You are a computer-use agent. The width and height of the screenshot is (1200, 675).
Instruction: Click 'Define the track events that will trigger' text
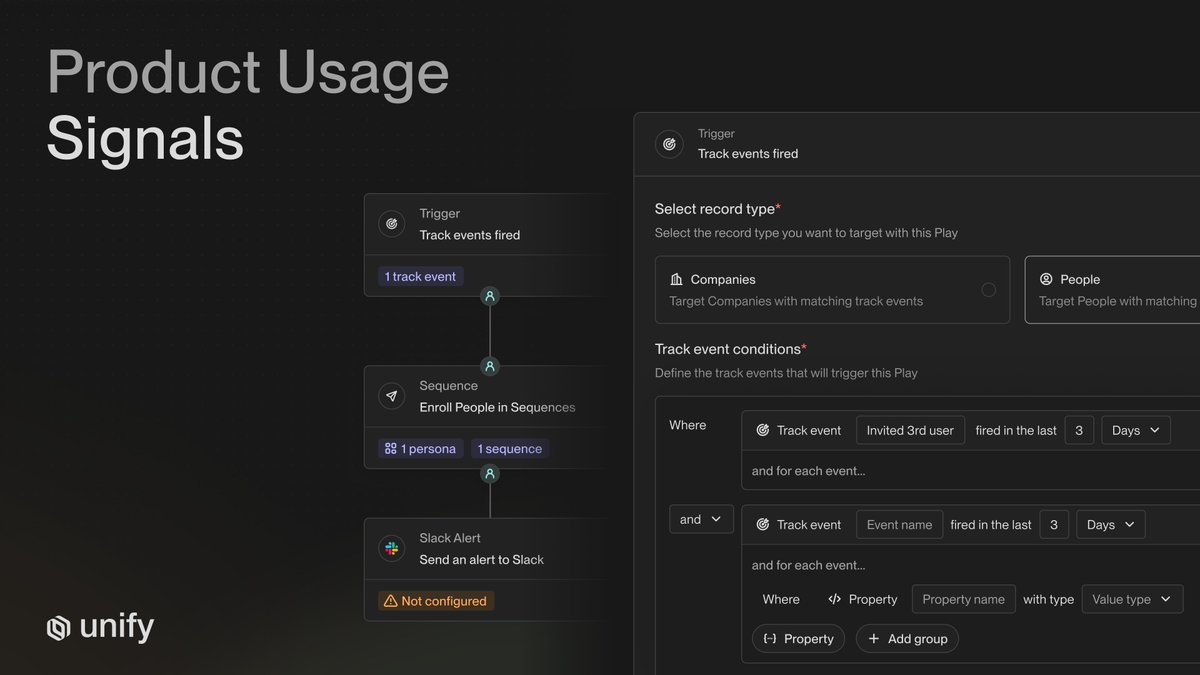[x=786, y=373]
